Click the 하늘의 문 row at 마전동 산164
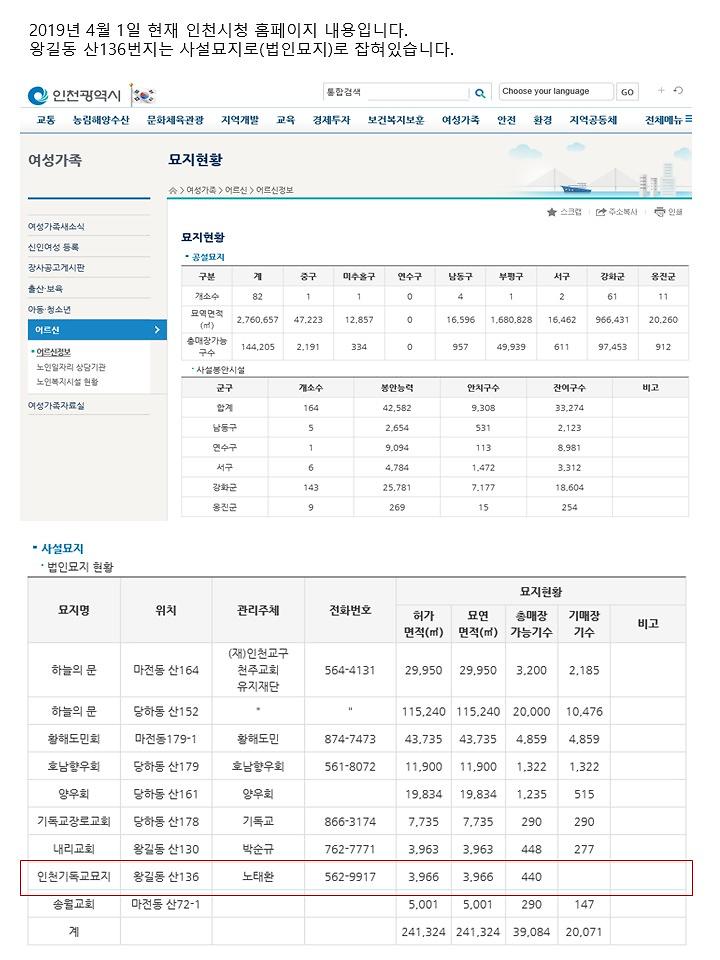 pos(356,670)
